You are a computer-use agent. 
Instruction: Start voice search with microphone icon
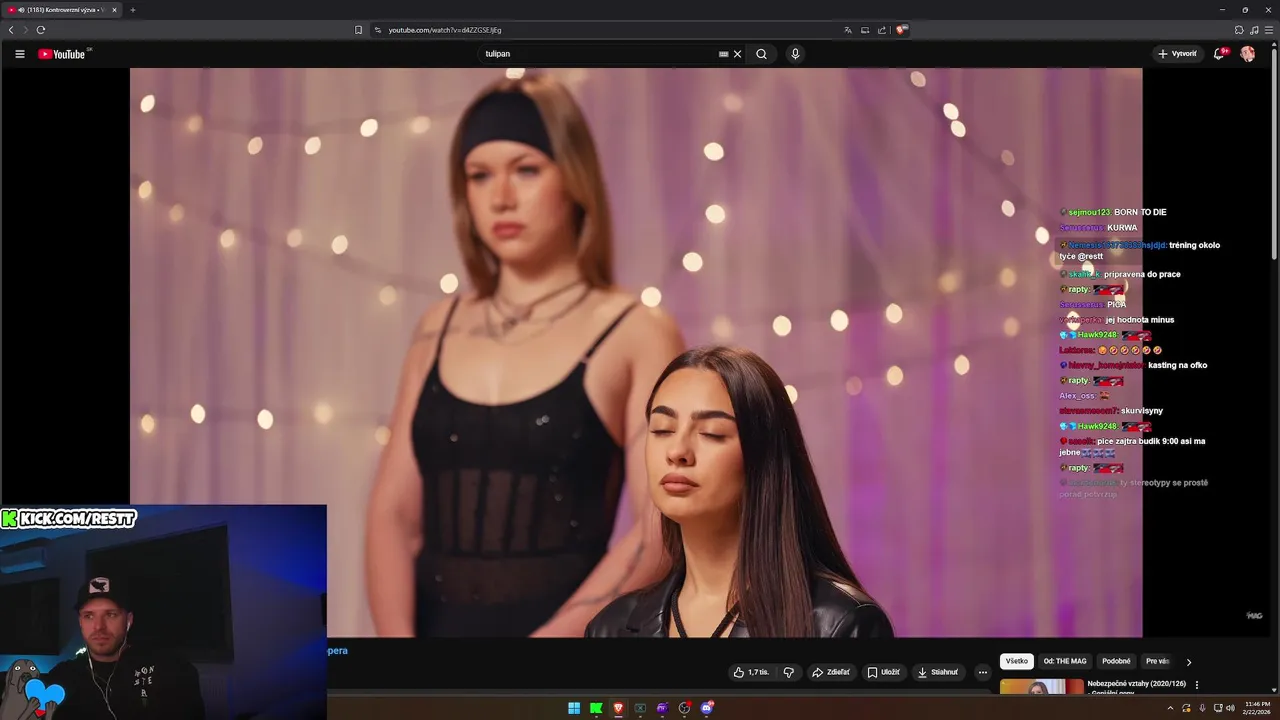[795, 54]
